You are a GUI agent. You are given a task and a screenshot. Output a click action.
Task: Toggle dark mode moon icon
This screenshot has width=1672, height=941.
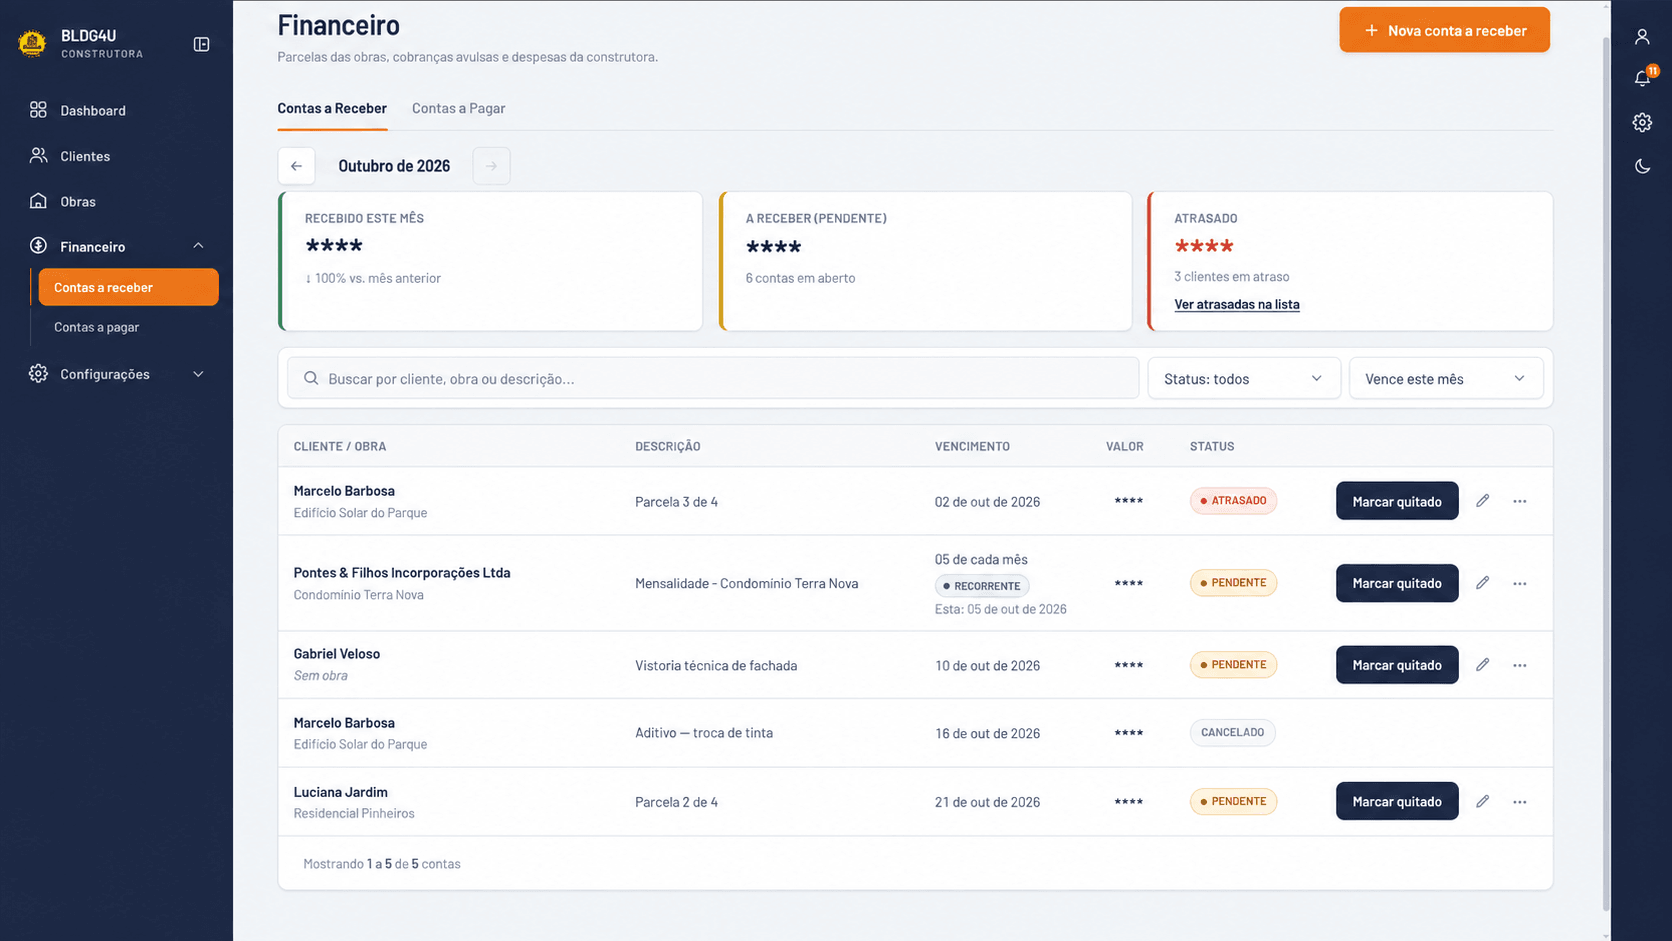click(1642, 166)
